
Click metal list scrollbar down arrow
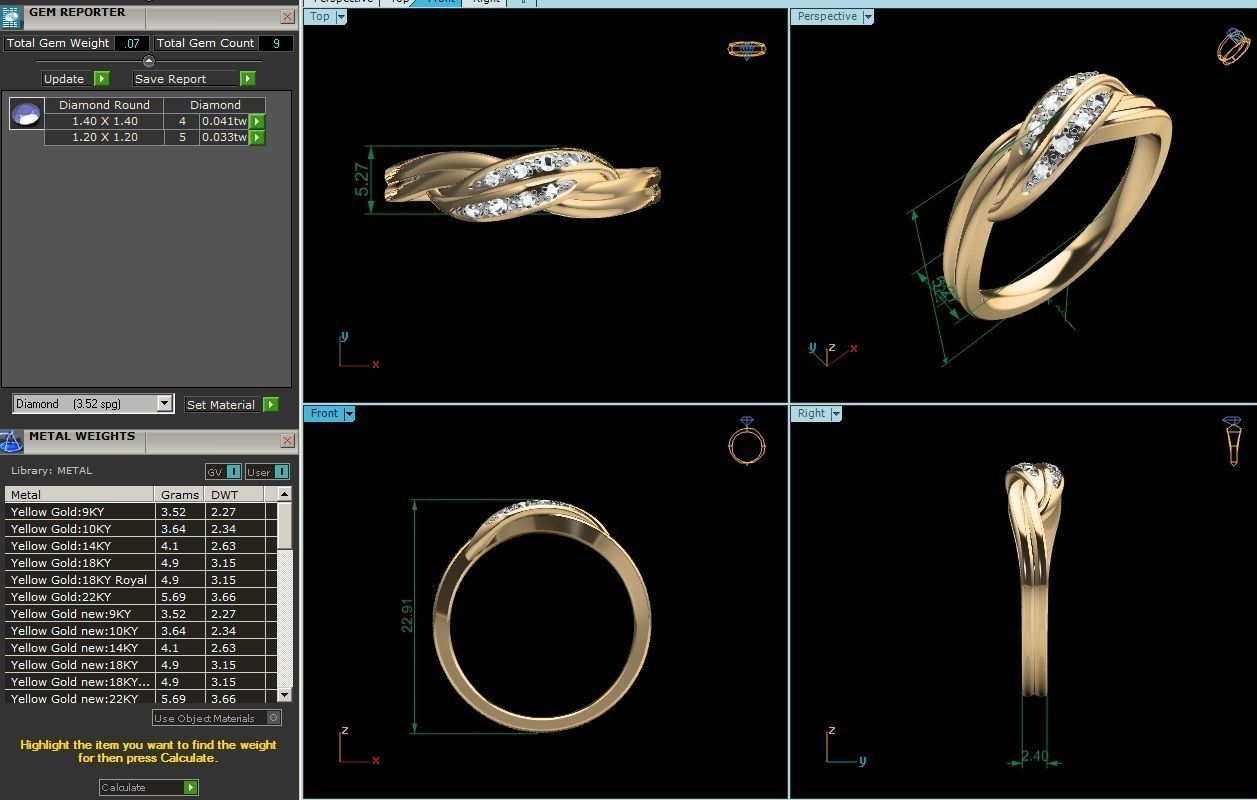click(285, 695)
